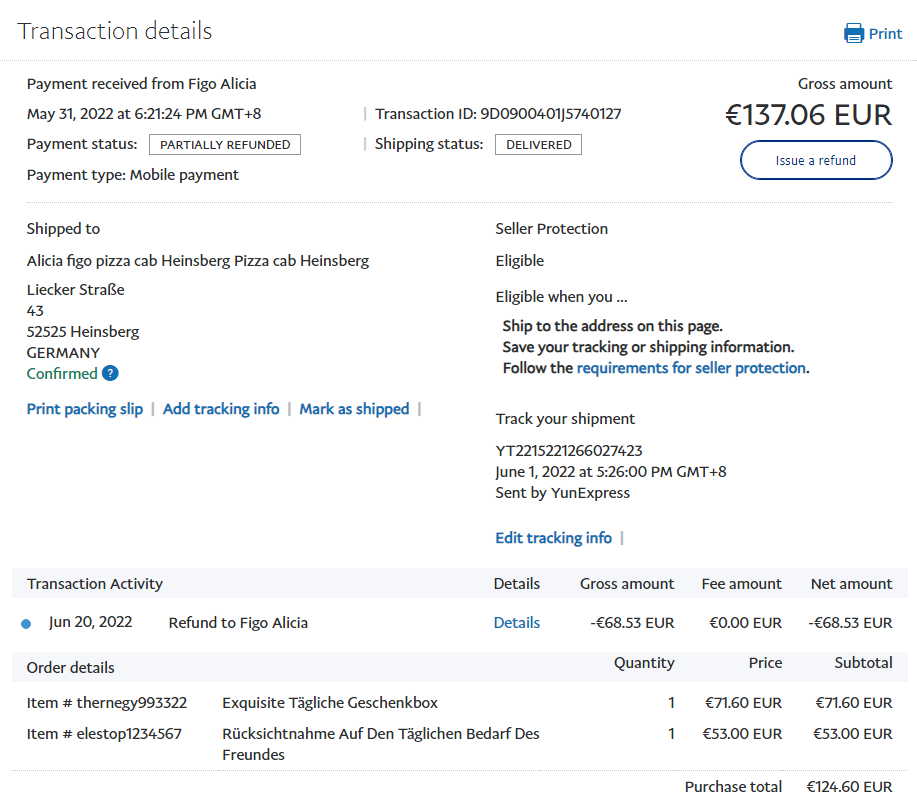Click Edit tracking info link

(x=553, y=538)
